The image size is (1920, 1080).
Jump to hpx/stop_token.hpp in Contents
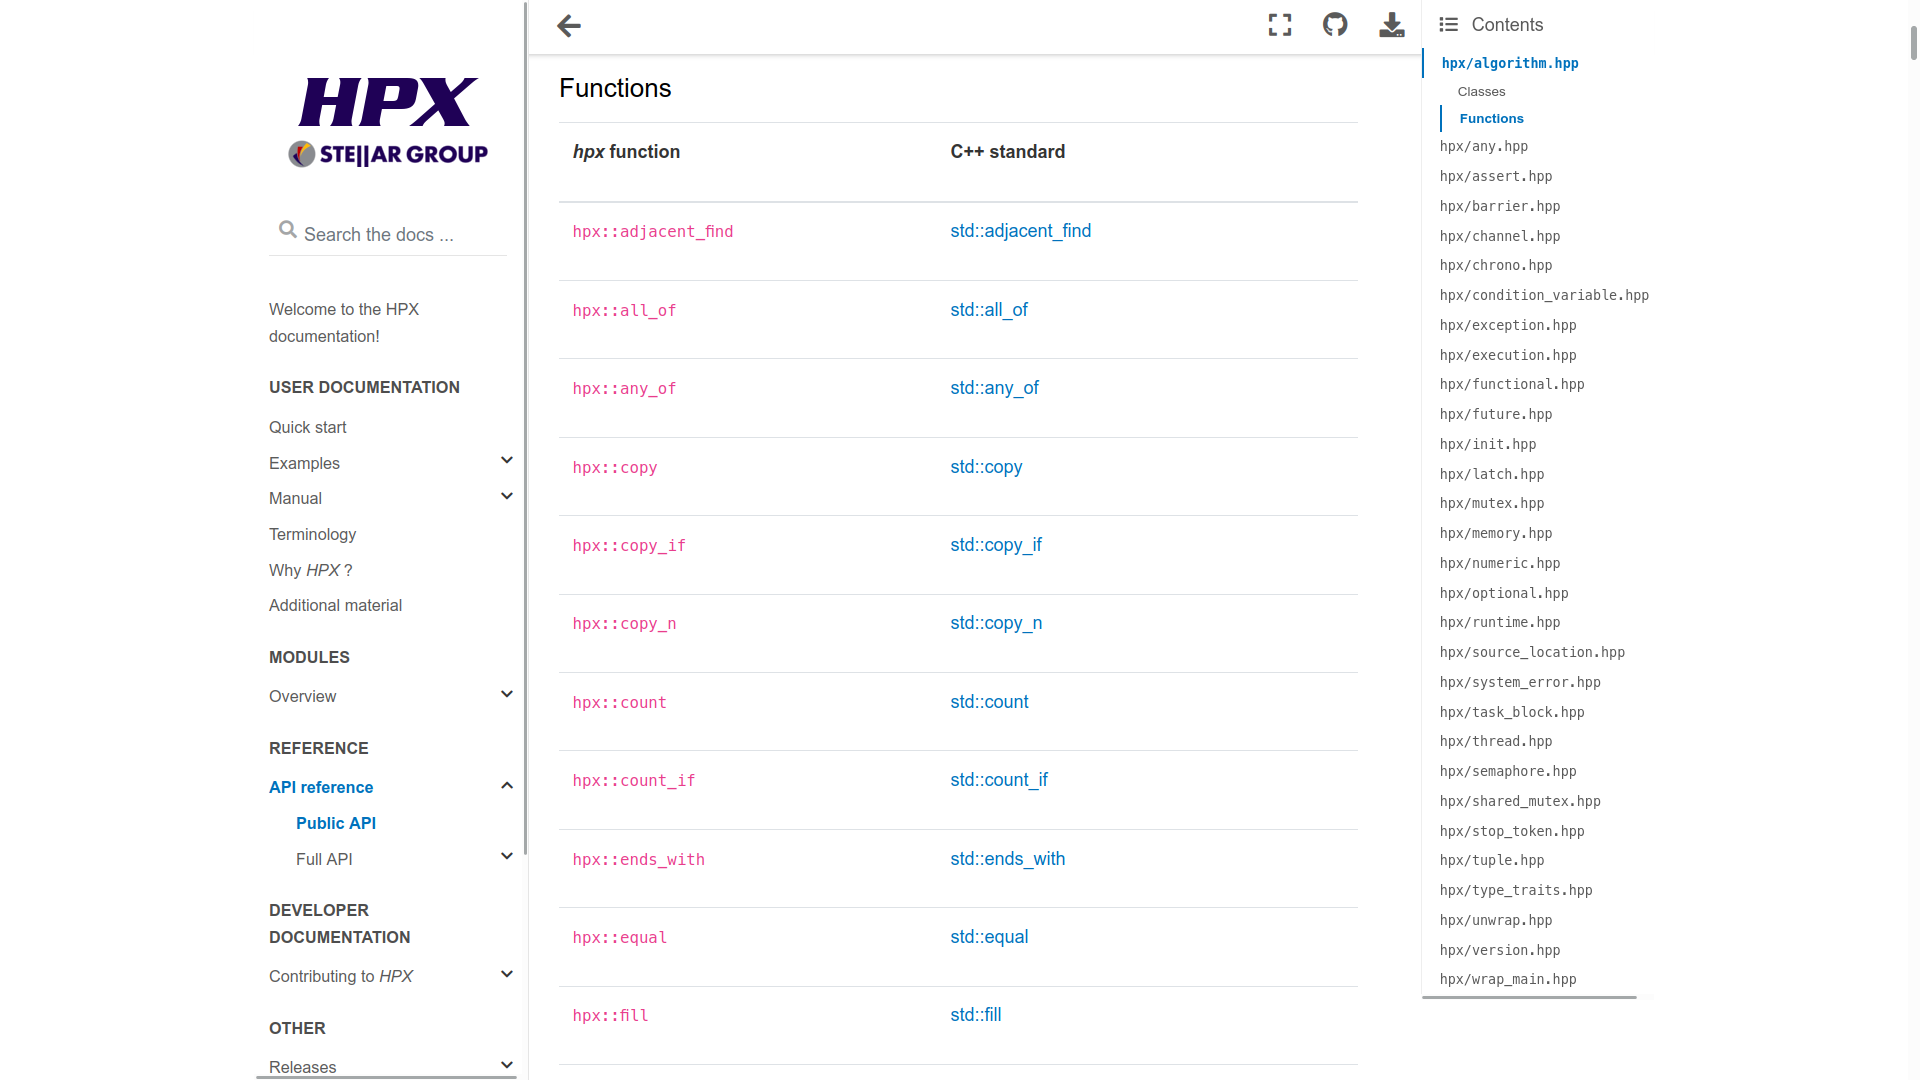coord(1512,832)
